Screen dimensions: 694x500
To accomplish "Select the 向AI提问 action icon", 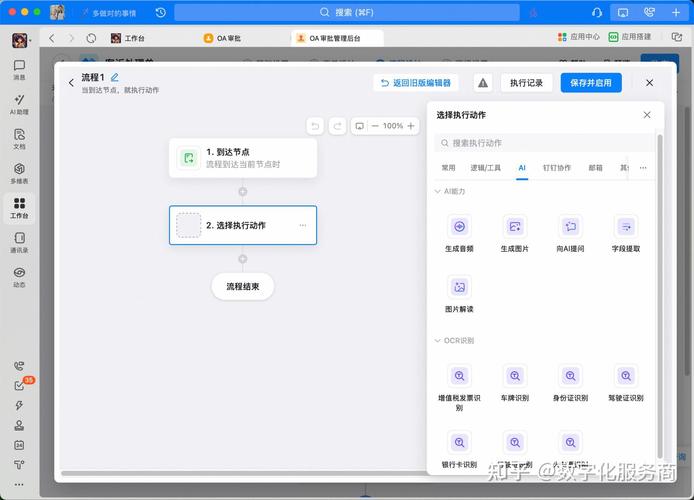I will tap(571, 227).
